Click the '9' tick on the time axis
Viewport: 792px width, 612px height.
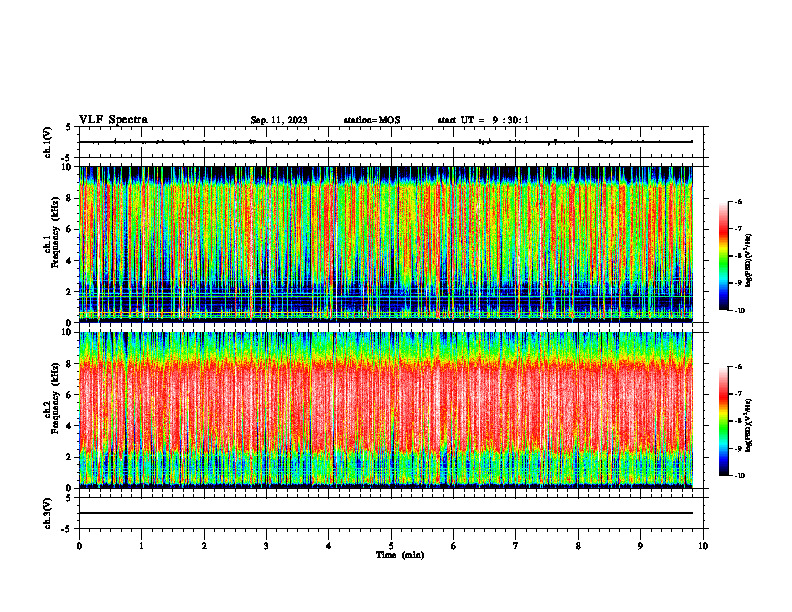tap(640, 546)
